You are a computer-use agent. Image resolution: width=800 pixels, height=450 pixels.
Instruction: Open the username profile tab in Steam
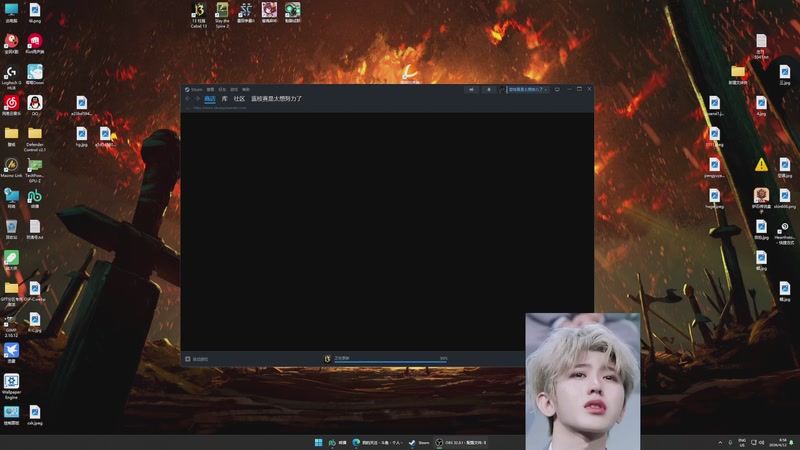[x=277, y=98]
